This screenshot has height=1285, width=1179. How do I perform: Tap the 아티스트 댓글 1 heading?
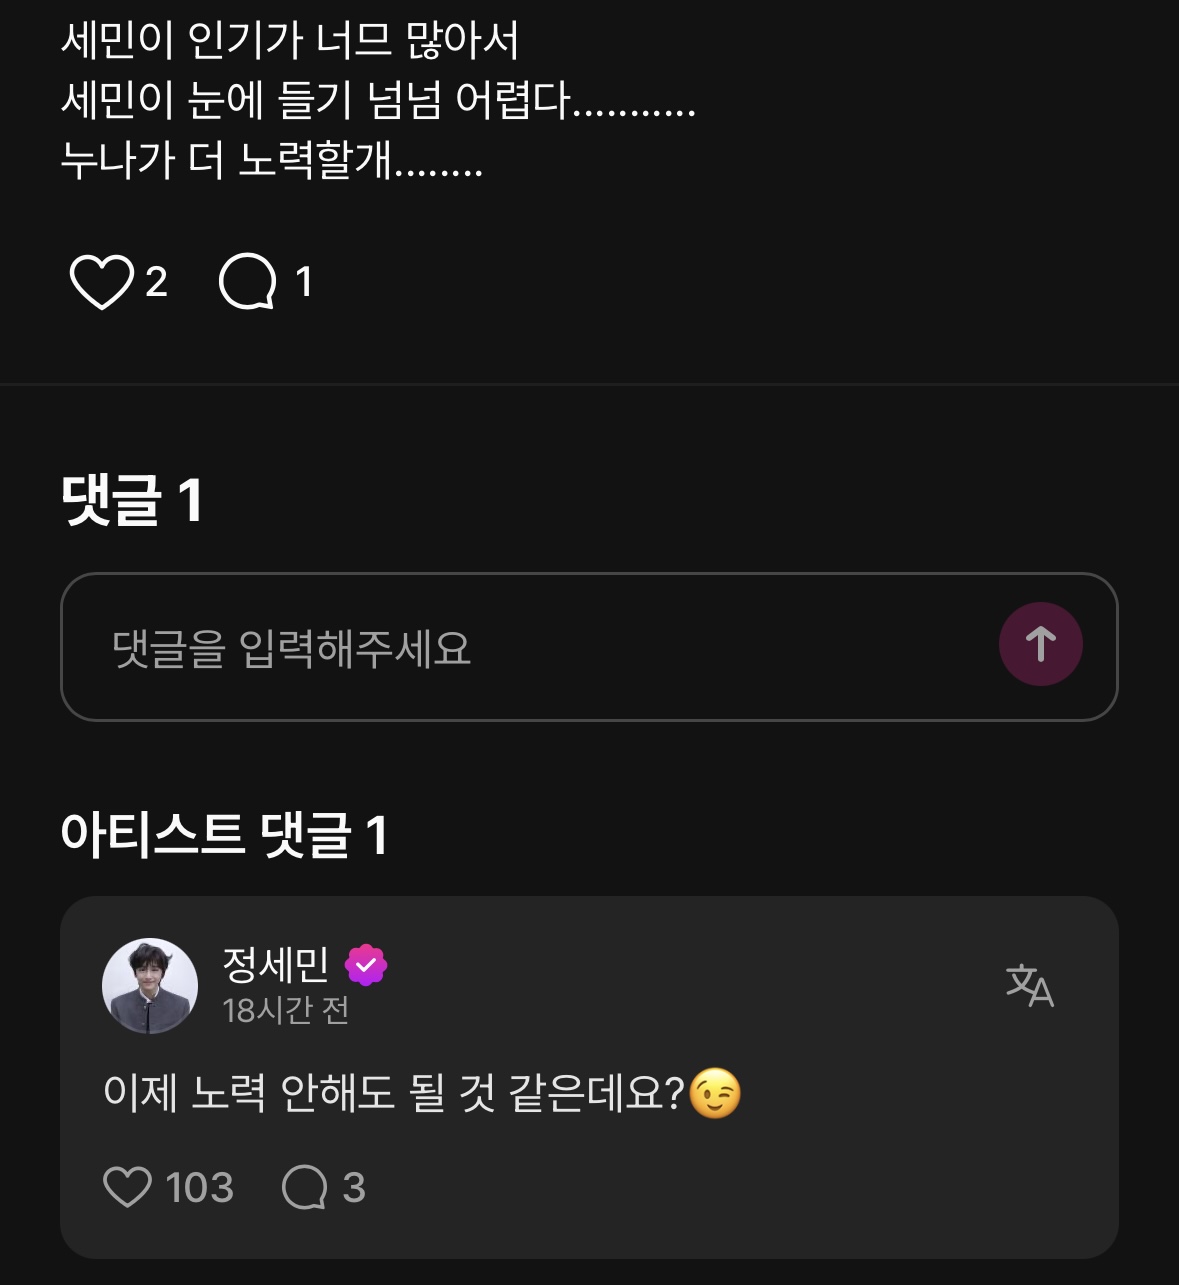pyautogui.click(x=224, y=835)
